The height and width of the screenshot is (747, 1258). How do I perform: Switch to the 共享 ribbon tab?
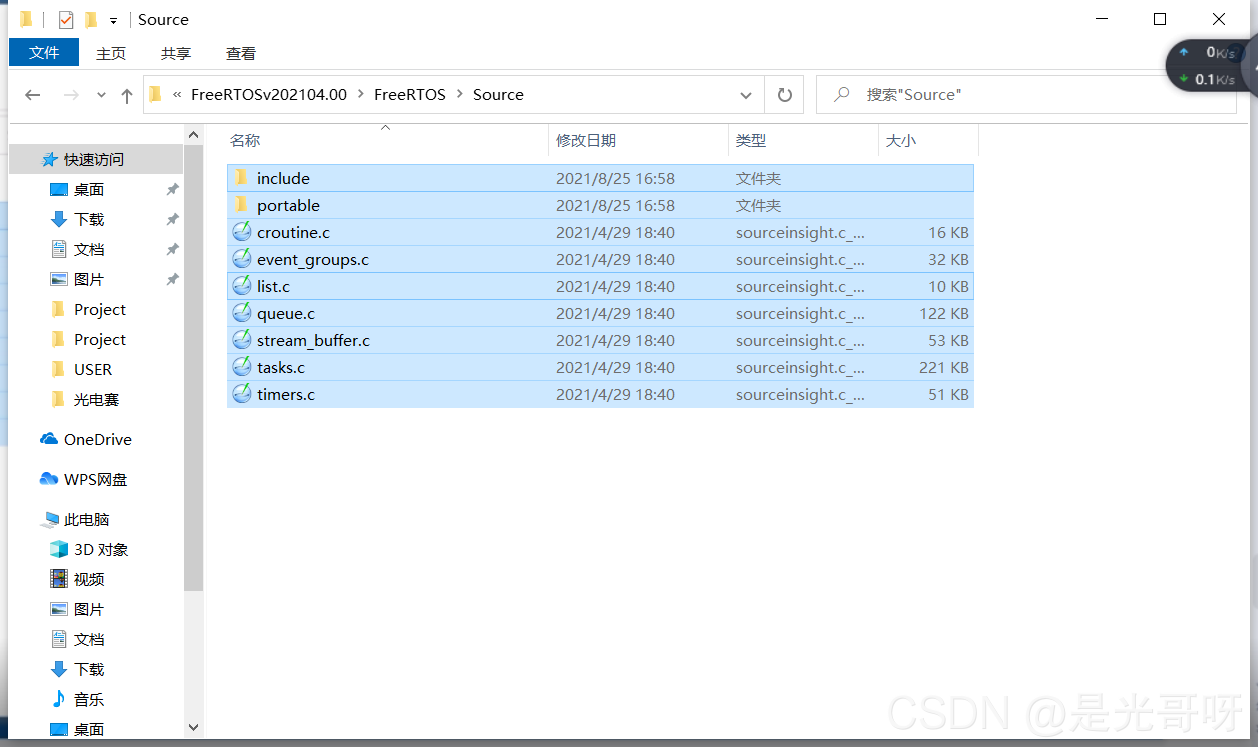(x=176, y=53)
